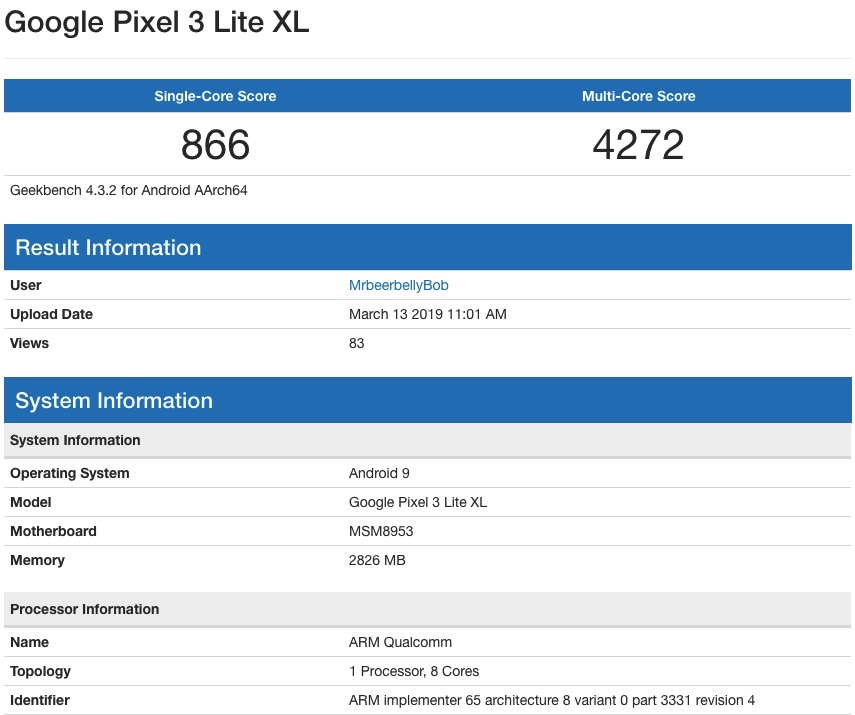Click the Identifier row label

40,700
